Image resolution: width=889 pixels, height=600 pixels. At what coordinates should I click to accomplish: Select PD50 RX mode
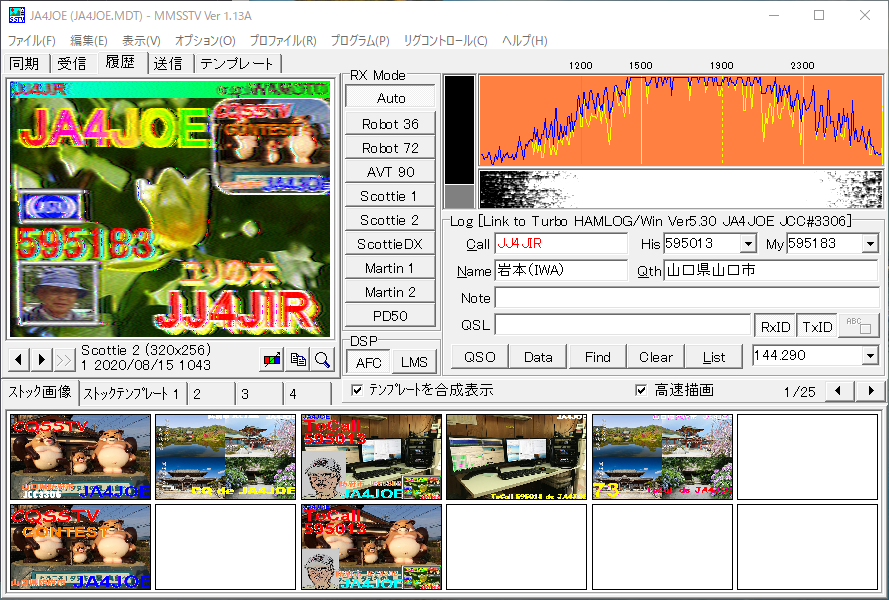tap(391, 316)
